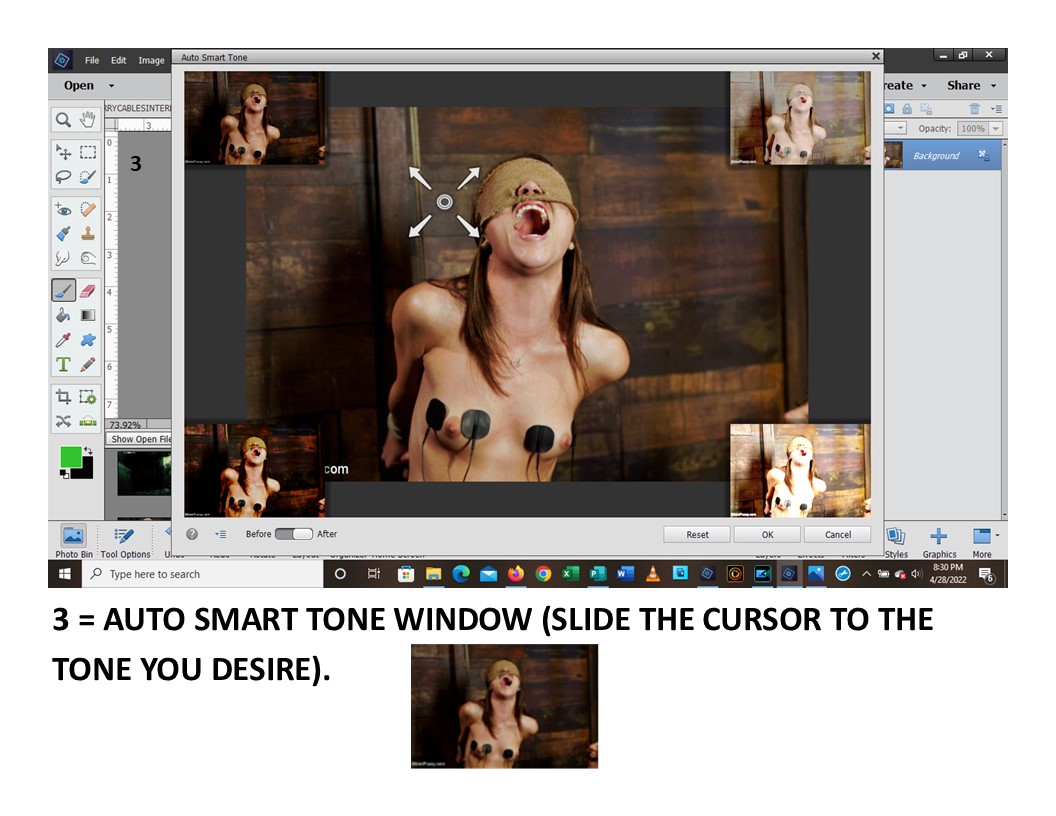Image resolution: width=1056 pixels, height=816 pixels.
Task: Choose the Paint Bucket tool
Action: (63, 315)
